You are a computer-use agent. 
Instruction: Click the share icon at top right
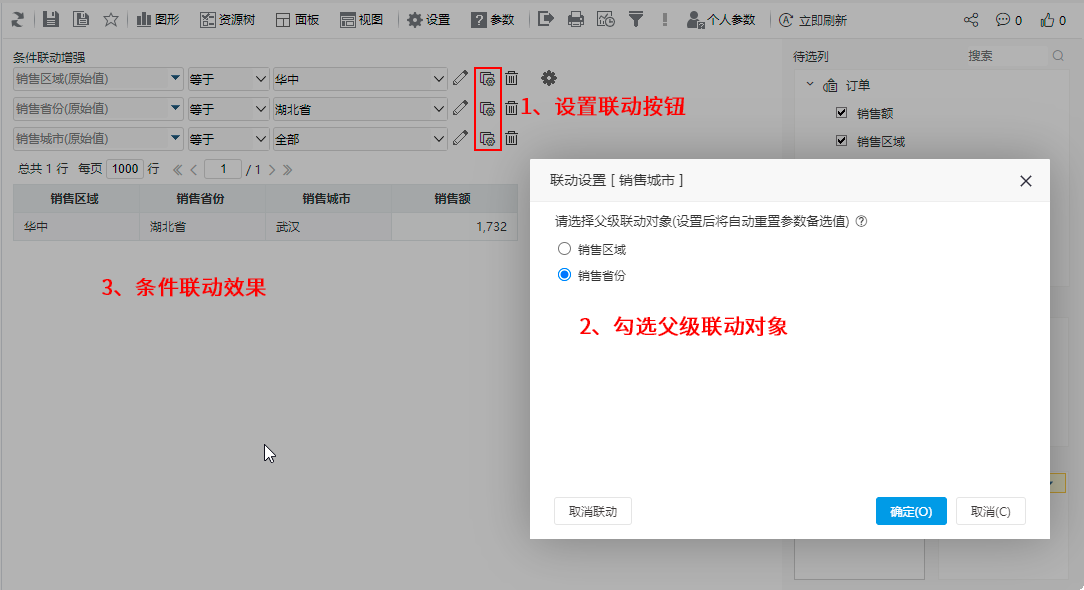click(971, 20)
